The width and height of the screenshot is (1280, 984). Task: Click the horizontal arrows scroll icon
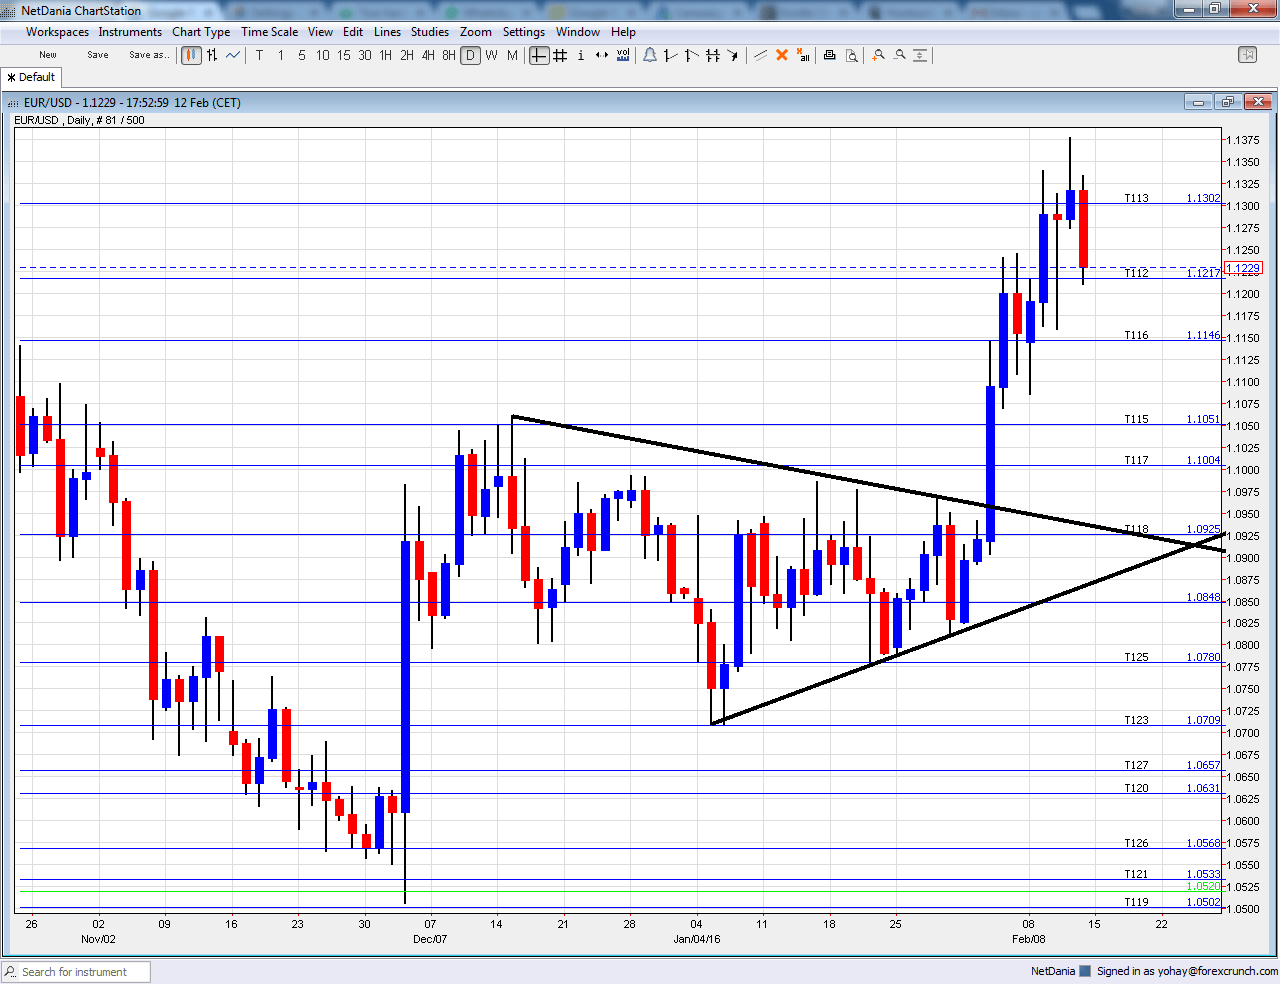click(602, 55)
